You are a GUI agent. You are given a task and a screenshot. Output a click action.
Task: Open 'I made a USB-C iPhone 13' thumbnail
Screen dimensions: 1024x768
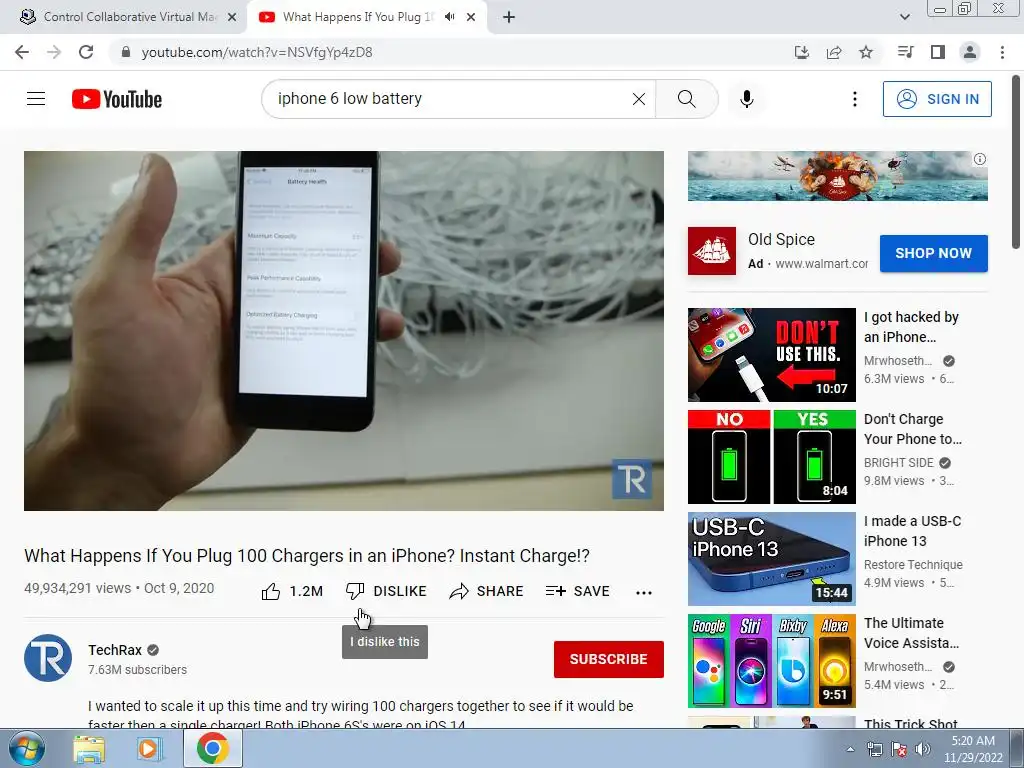point(771,558)
